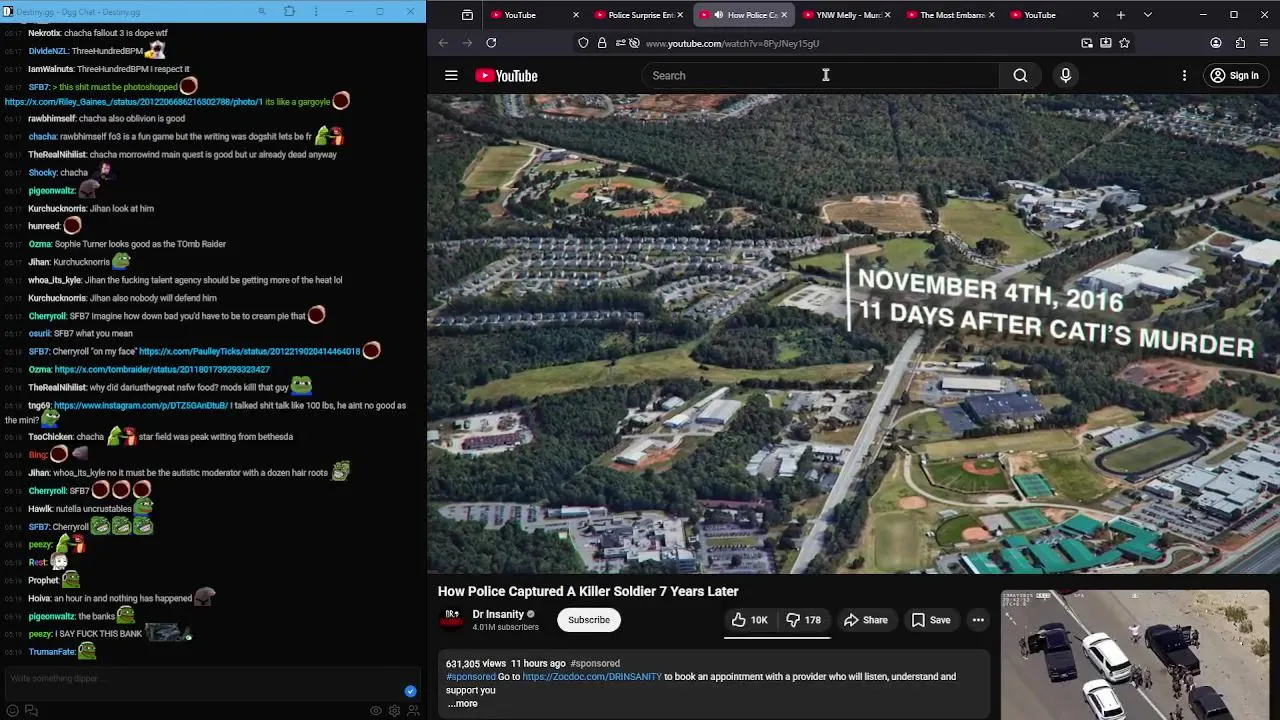Save the video to a playlist
This screenshot has height=720, width=1280.
coord(931,620)
